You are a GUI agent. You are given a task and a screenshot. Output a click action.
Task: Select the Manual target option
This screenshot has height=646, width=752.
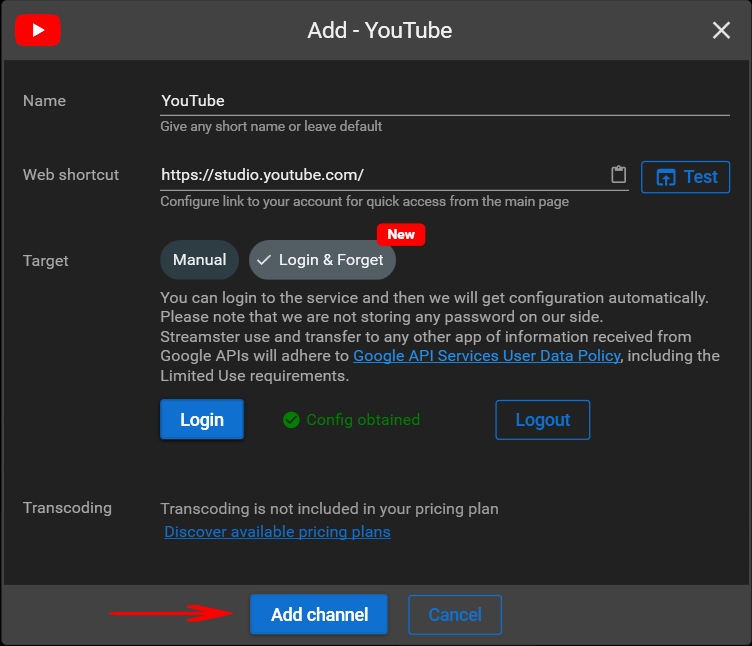(x=199, y=260)
